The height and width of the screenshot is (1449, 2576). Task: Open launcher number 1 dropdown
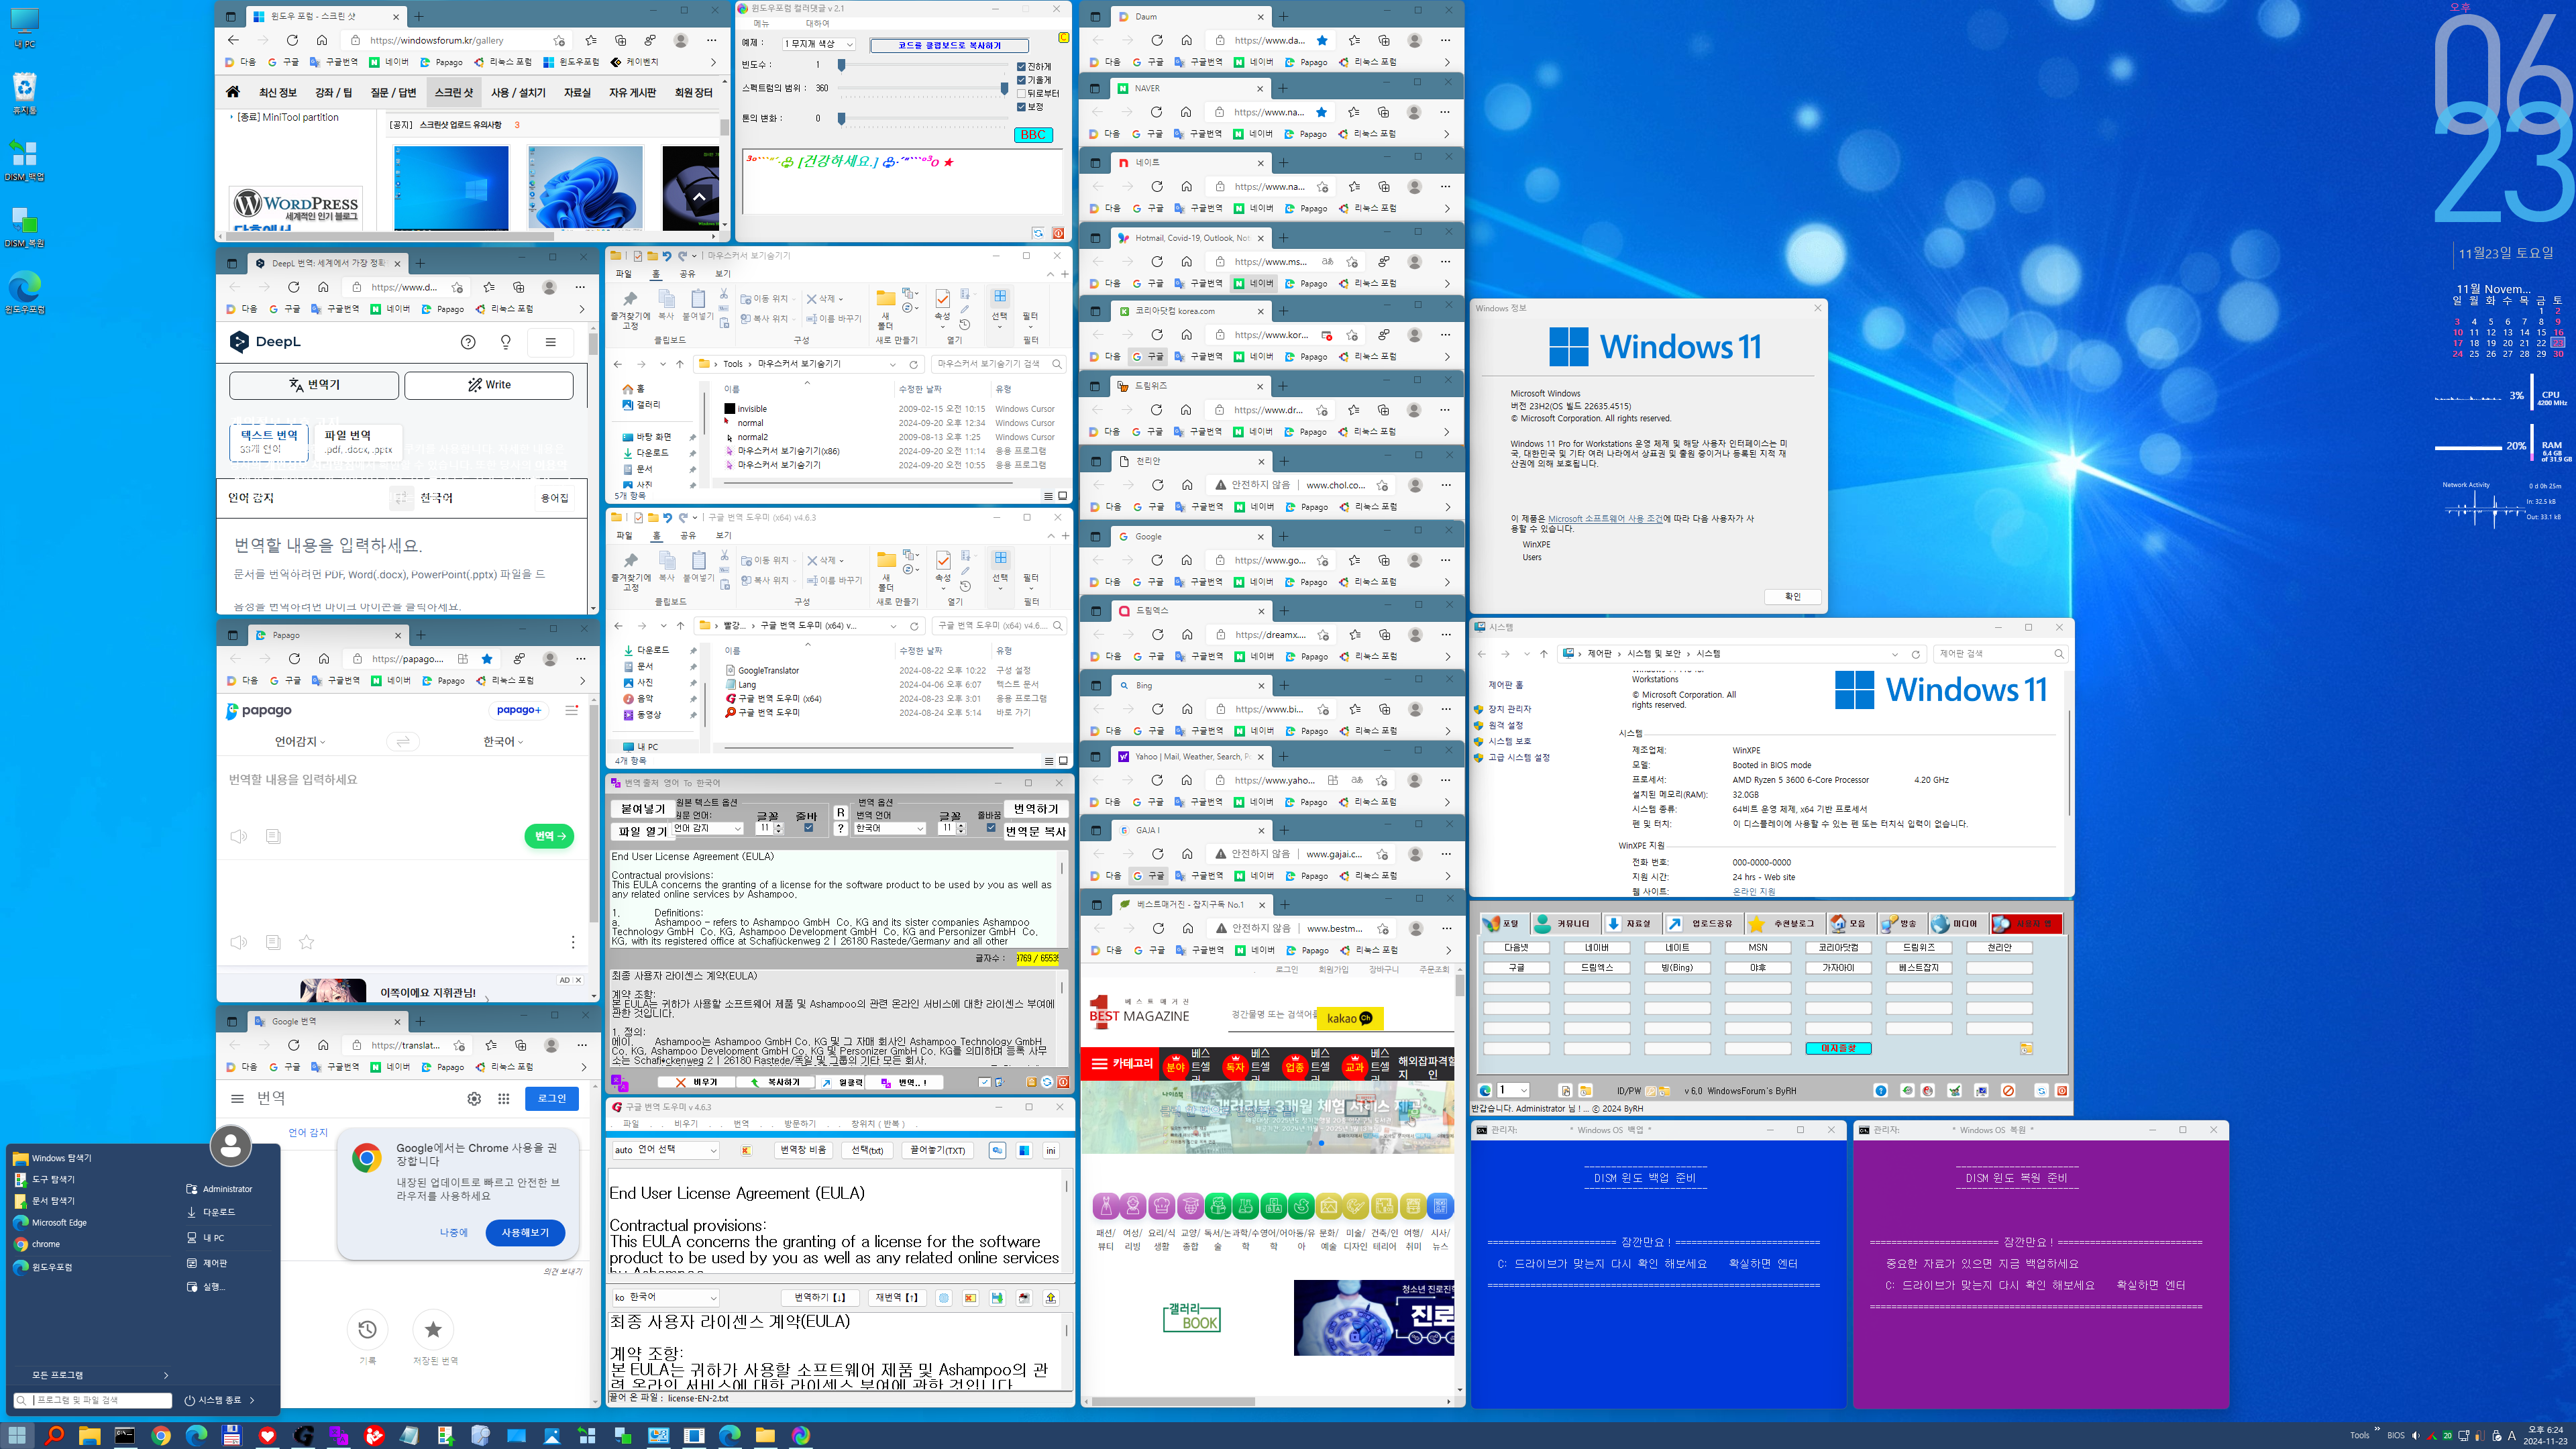coord(1513,1090)
